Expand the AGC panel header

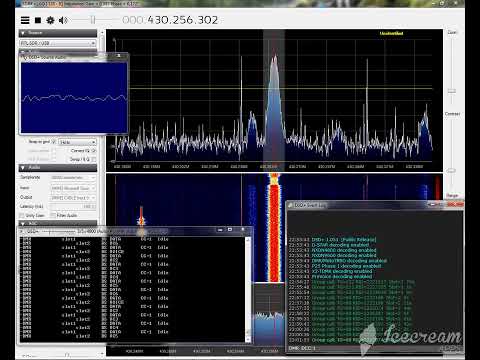point(58,223)
